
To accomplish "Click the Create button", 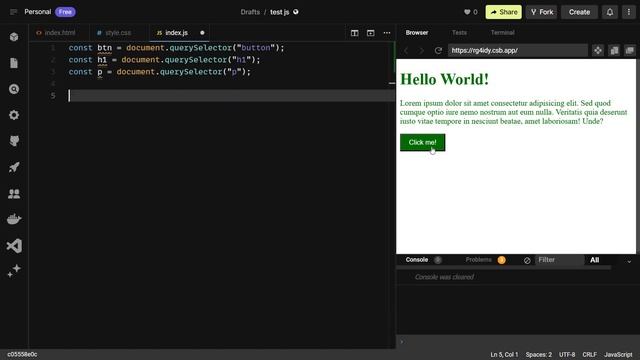I will tap(579, 12).
